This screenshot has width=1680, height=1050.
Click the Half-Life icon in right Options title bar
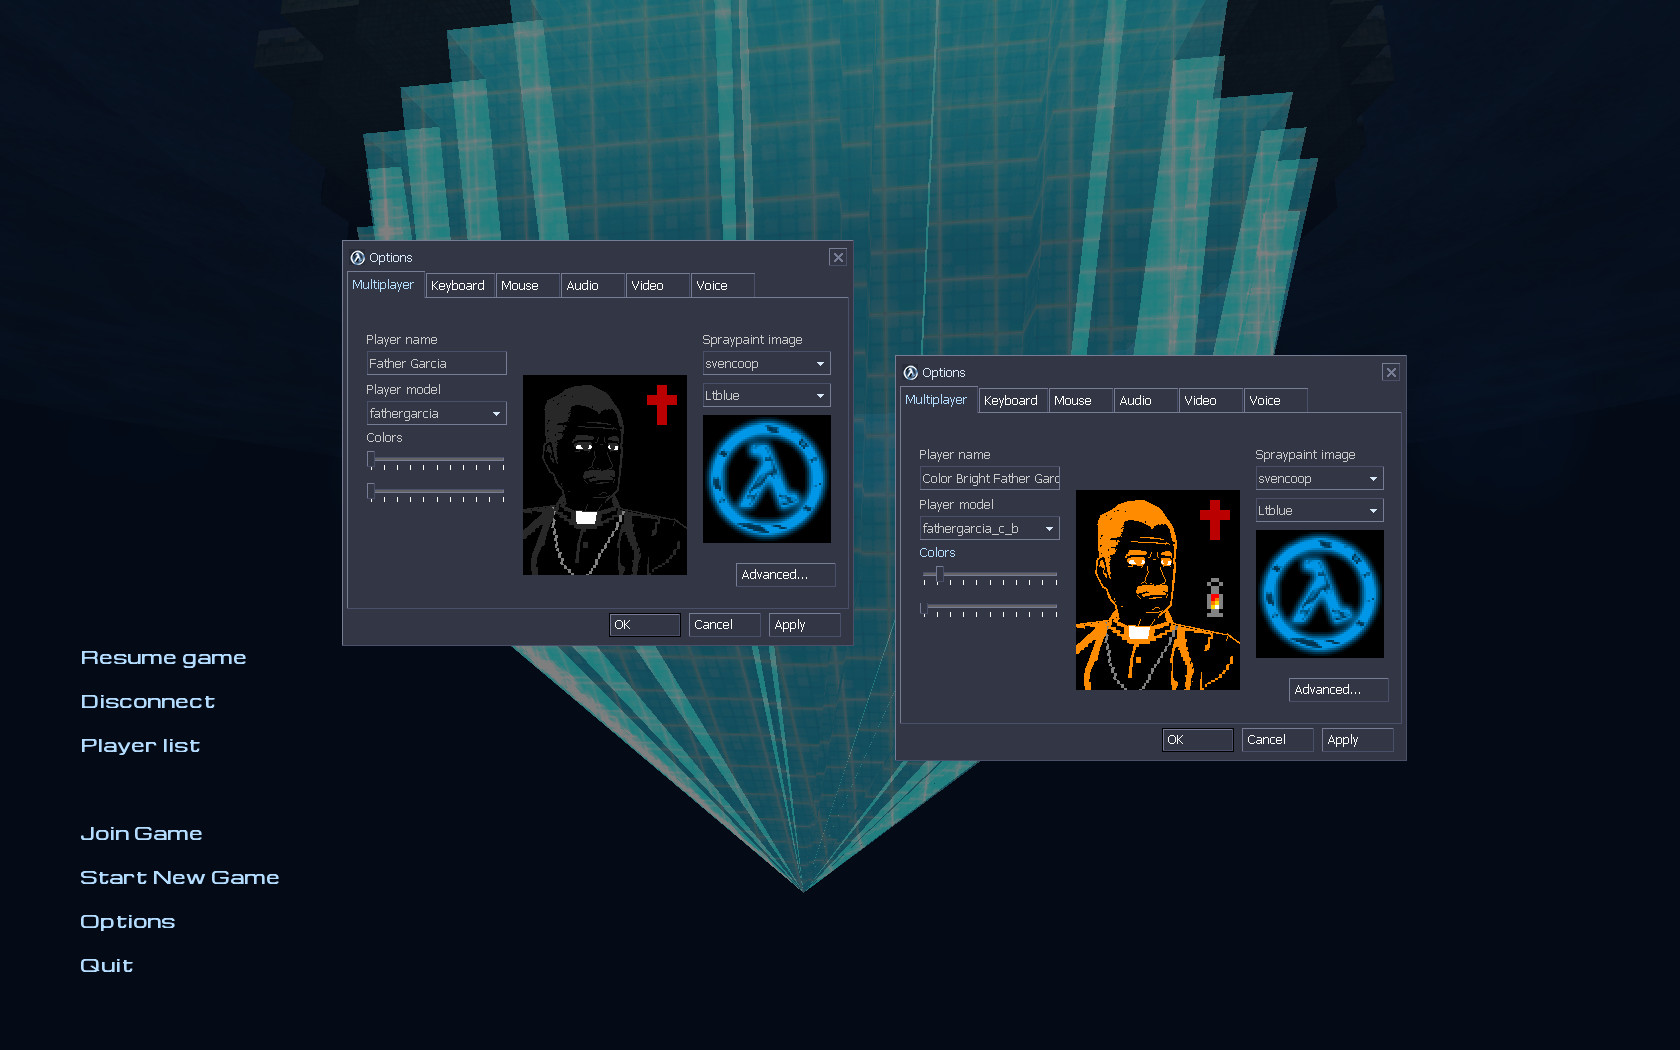pos(910,373)
